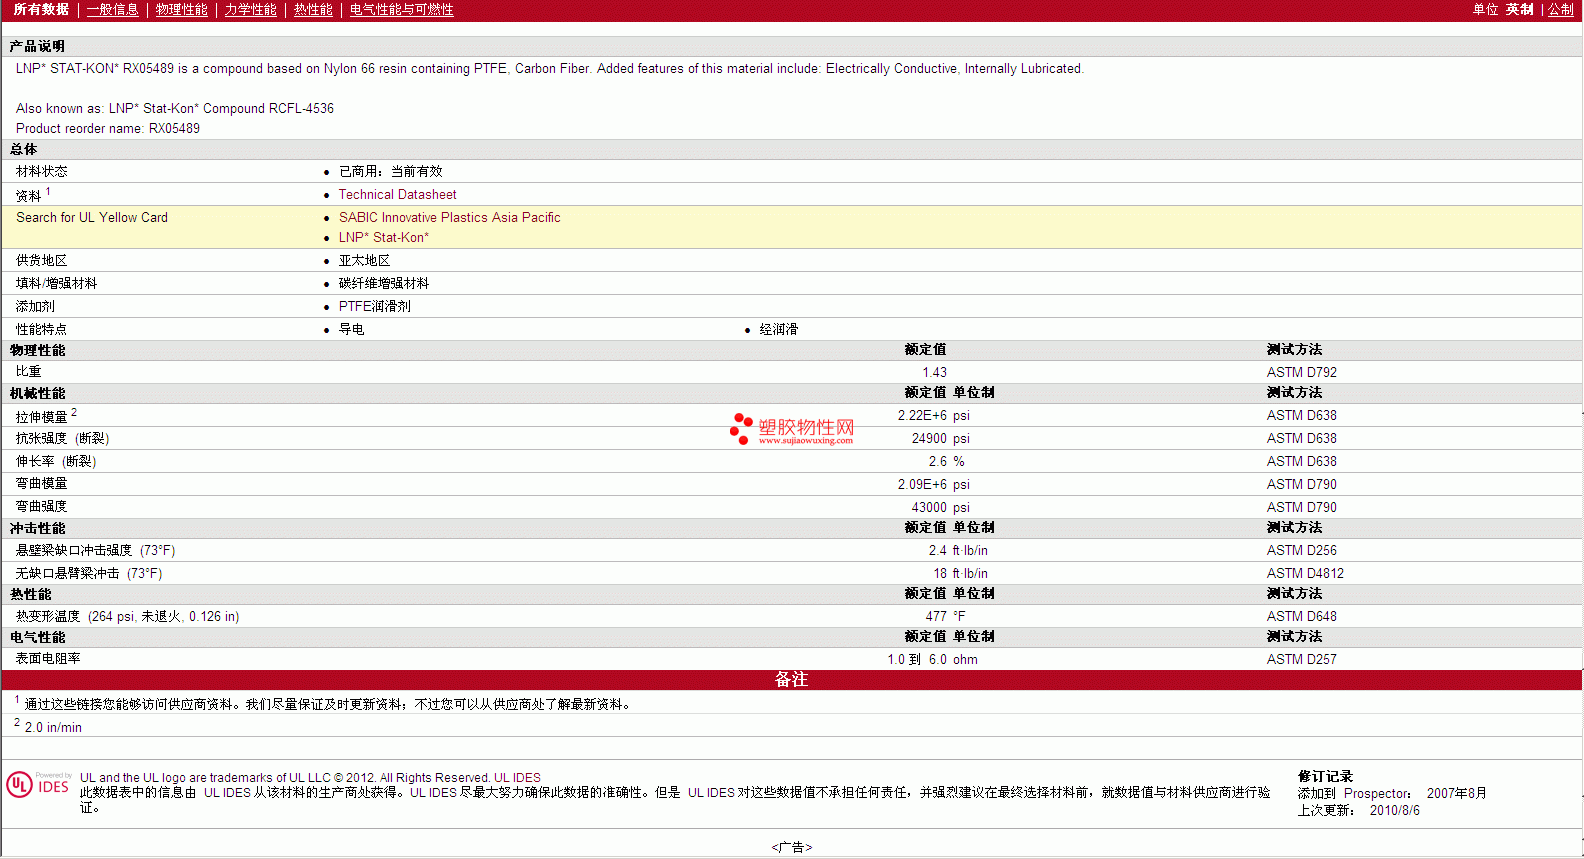Click the 备注 red header bar
This screenshot has height=859, width=1584.
point(791,680)
